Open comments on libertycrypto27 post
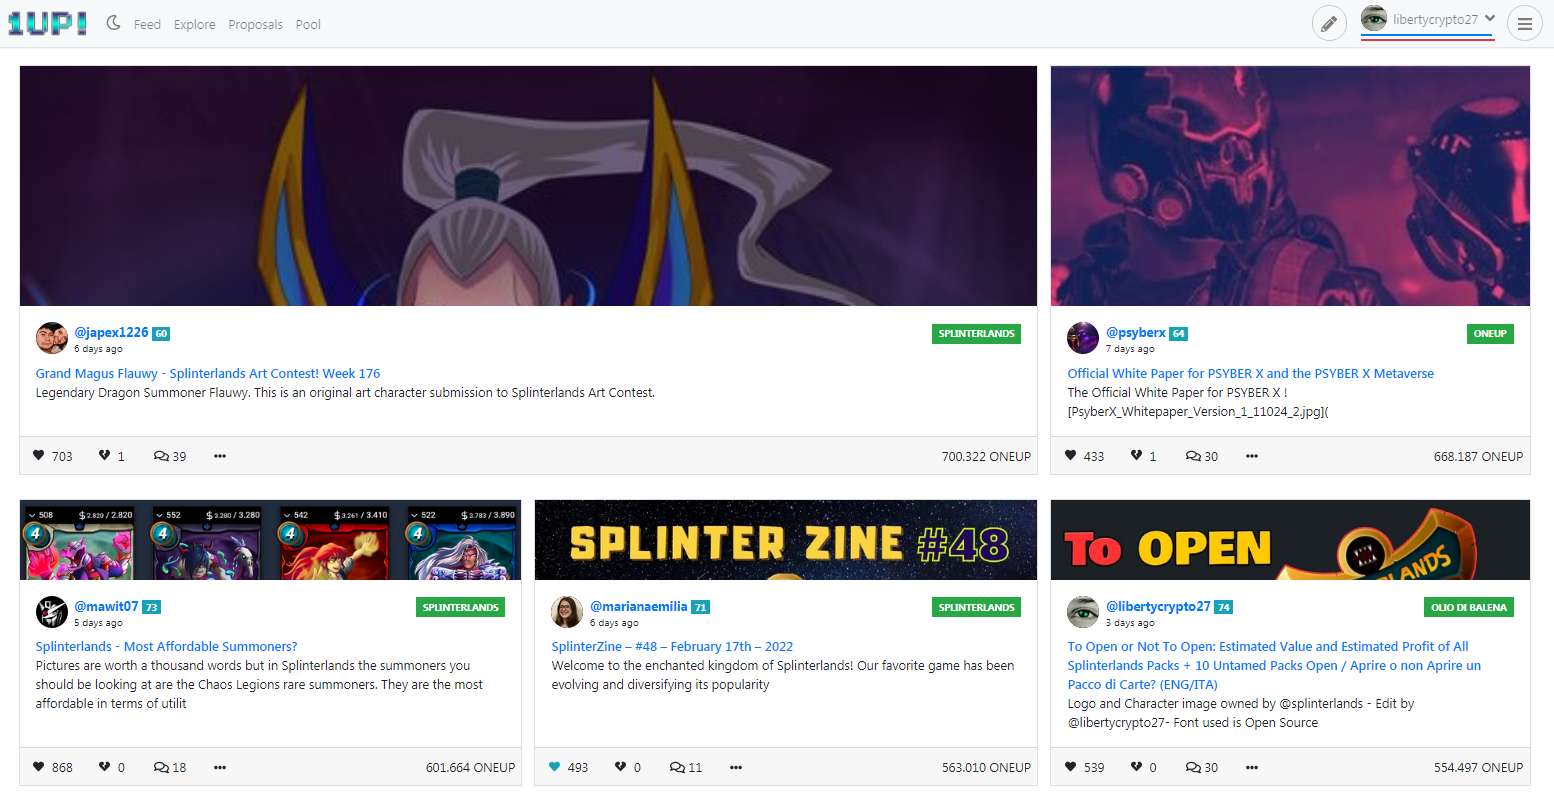Viewport: 1554px width, 810px height. click(1202, 767)
